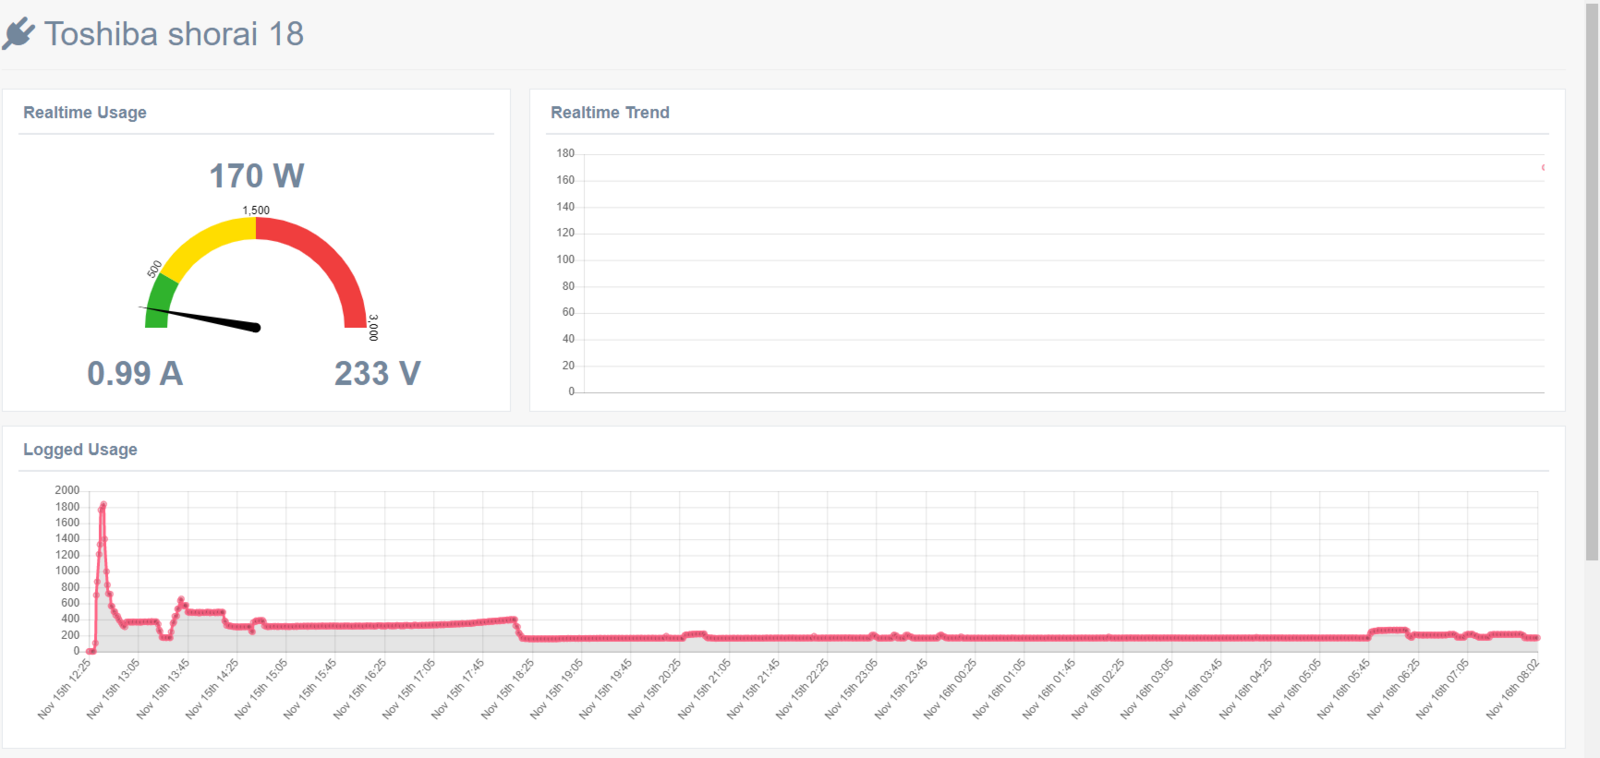The width and height of the screenshot is (1600, 758).
Task: Click the Nov 15th 23:05 time label
Action: coord(852,689)
